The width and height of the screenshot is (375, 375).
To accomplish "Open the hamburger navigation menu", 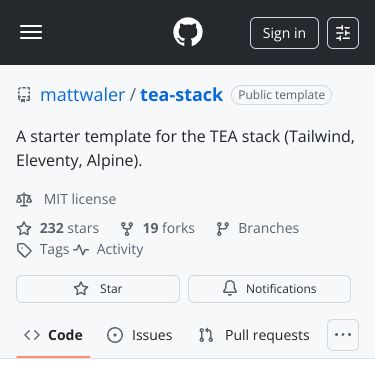I will 31,32.
